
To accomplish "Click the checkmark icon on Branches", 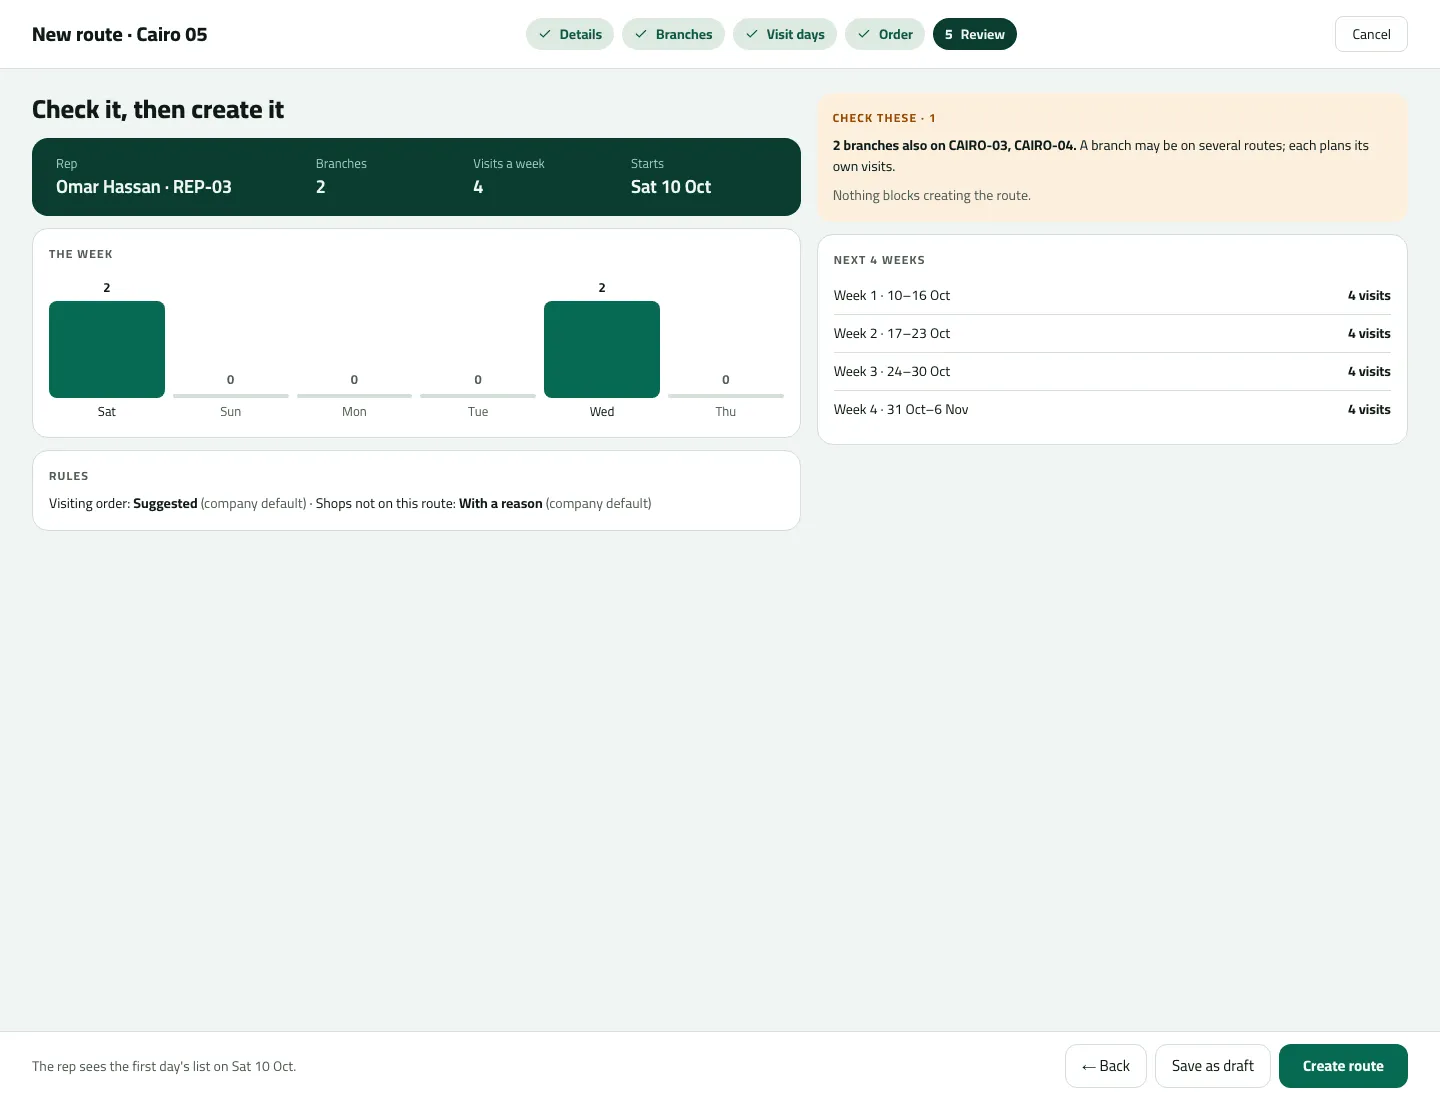I will pyautogui.click(x=641, y=34).
